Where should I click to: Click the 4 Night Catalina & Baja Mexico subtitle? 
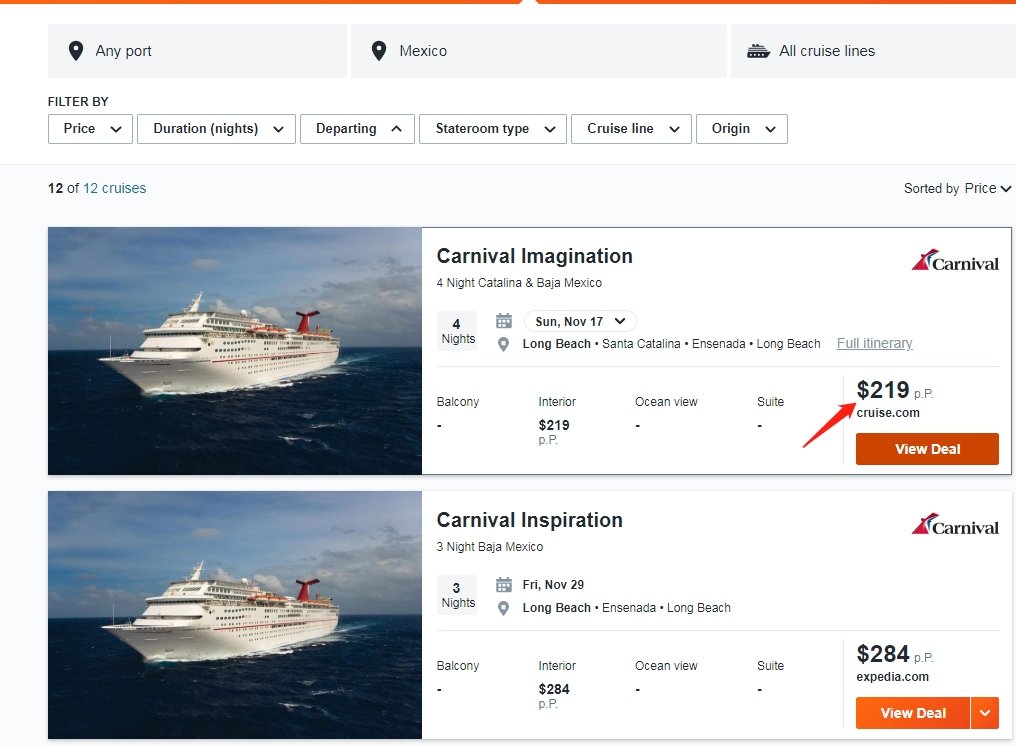click(x=519, y=283)
